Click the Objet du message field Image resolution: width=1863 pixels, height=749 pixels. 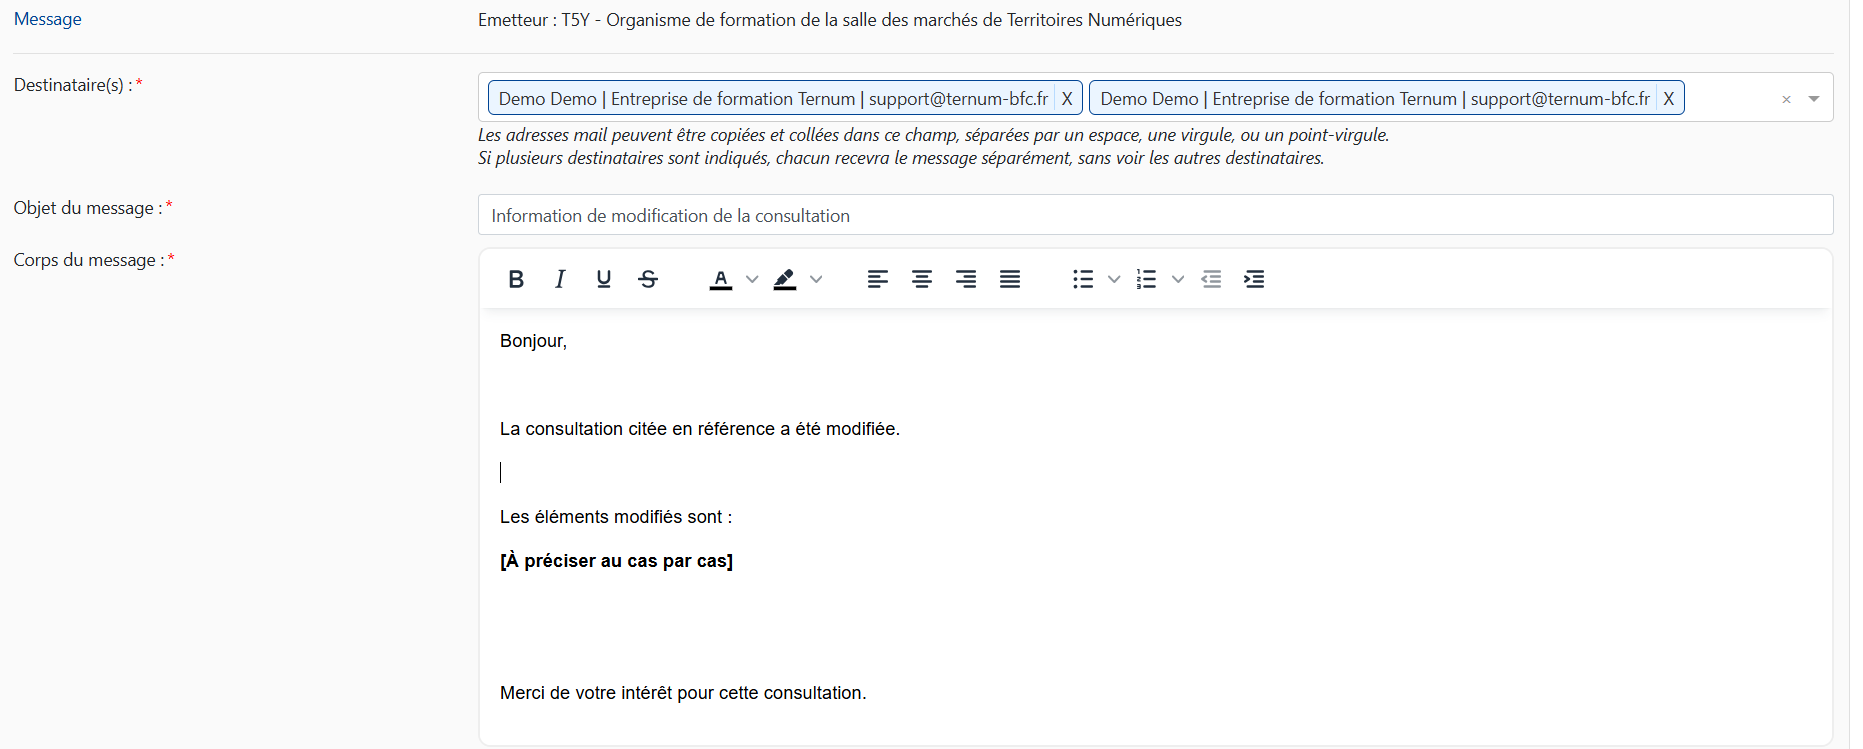pos(1155,215)
